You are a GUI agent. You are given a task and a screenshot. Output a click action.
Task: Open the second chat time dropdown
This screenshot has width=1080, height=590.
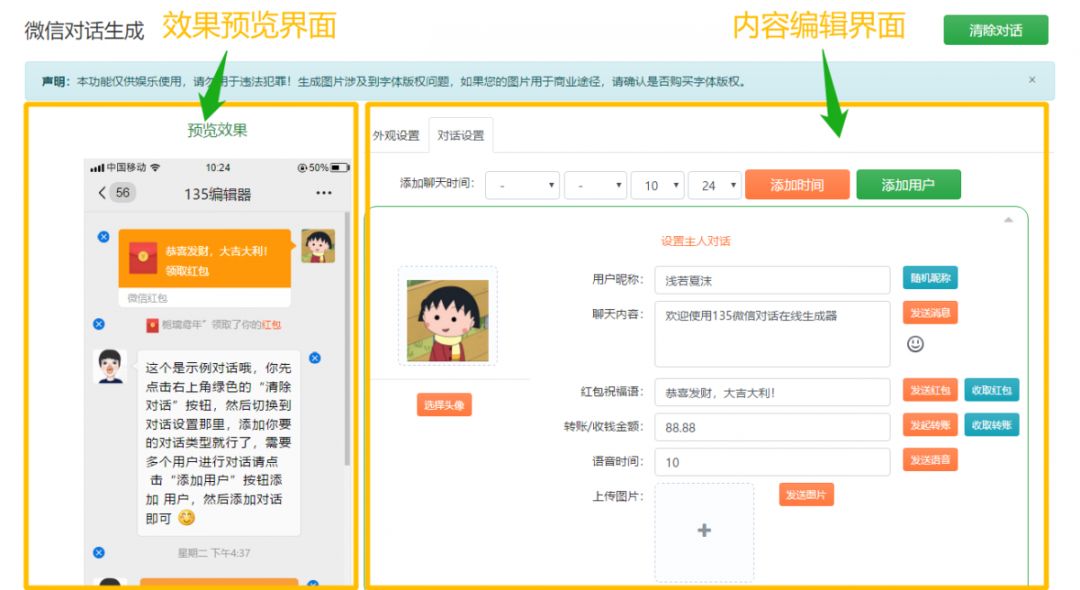(595, 185)
